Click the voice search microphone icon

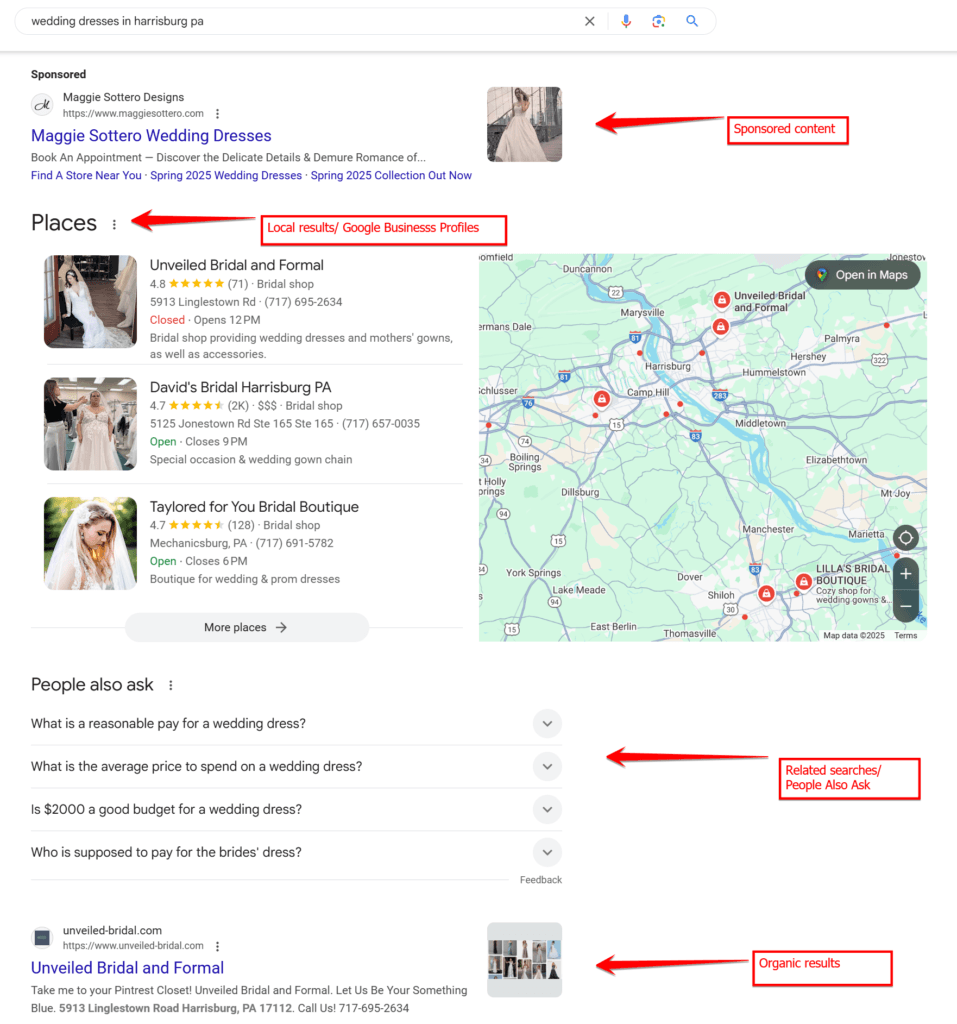[x=626, y=21]
